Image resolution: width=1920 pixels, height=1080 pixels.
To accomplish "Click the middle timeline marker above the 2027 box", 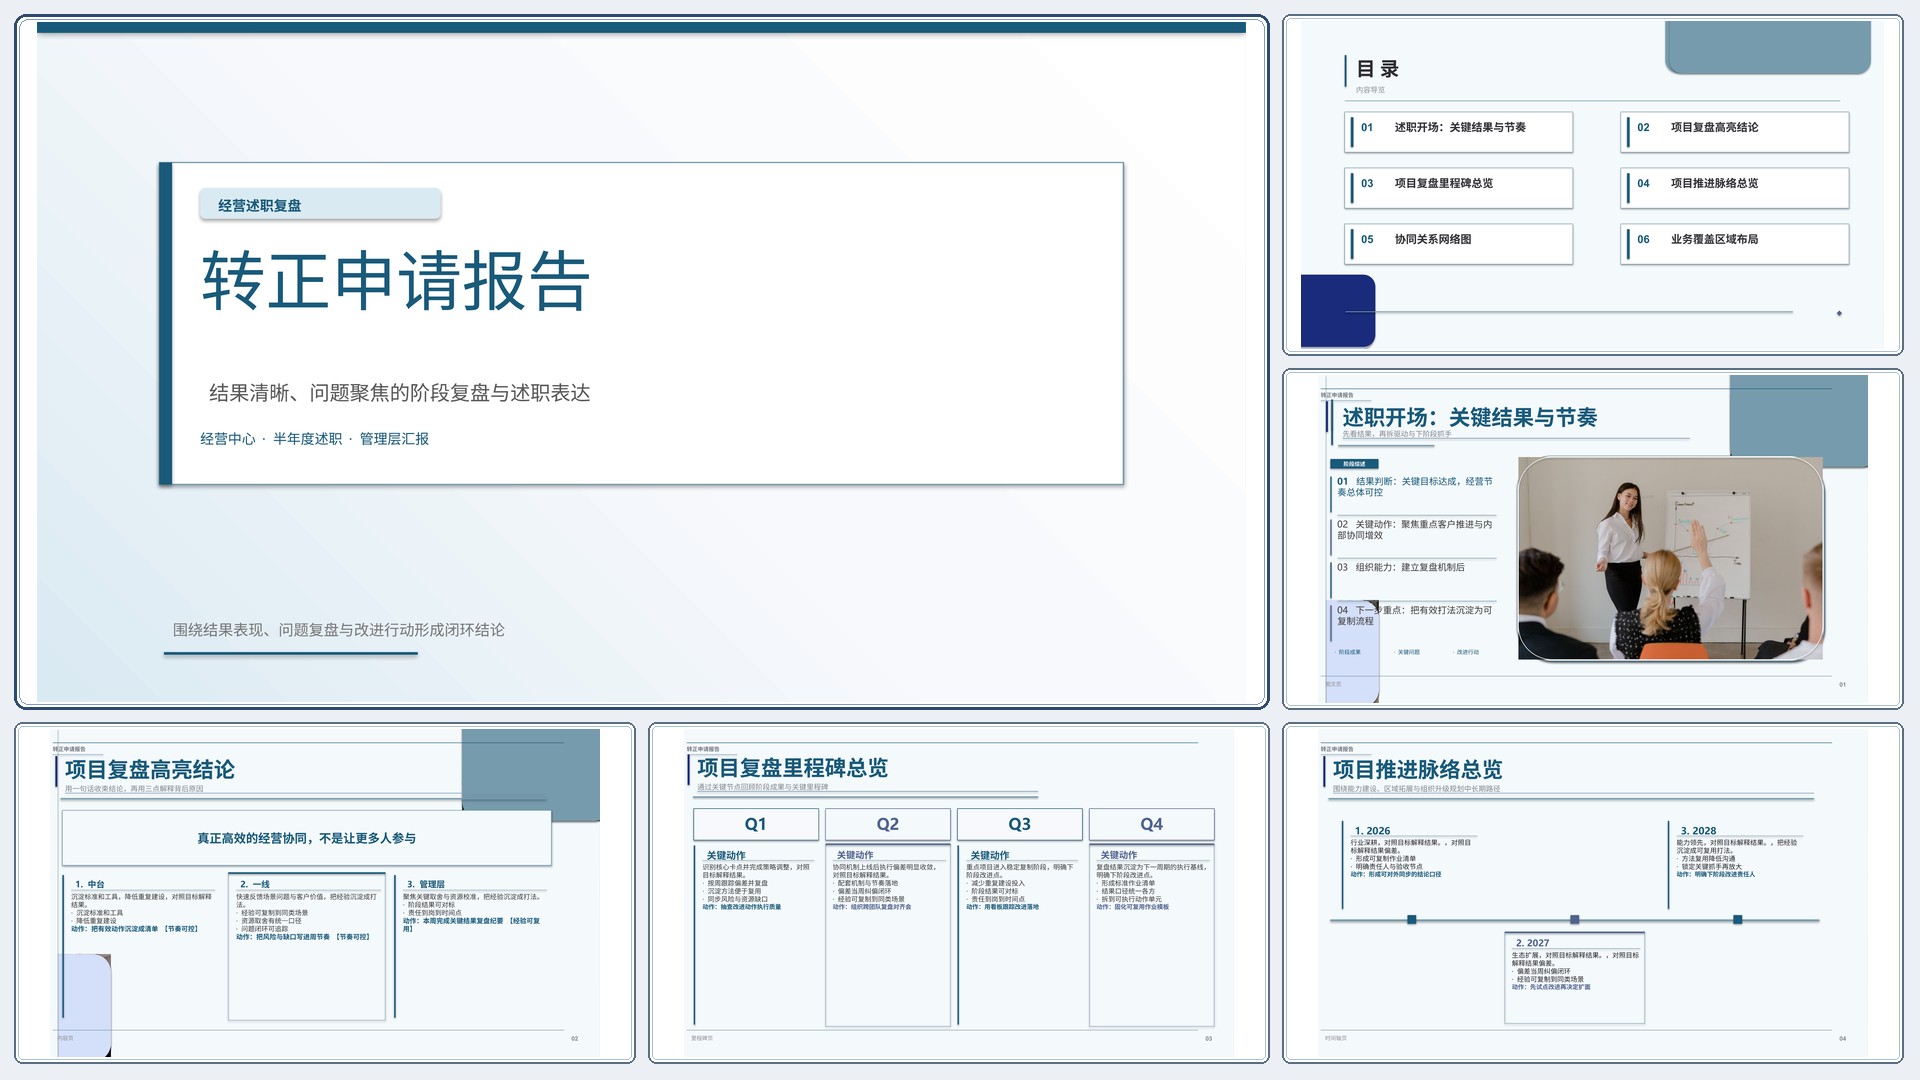I will 1575,919.
